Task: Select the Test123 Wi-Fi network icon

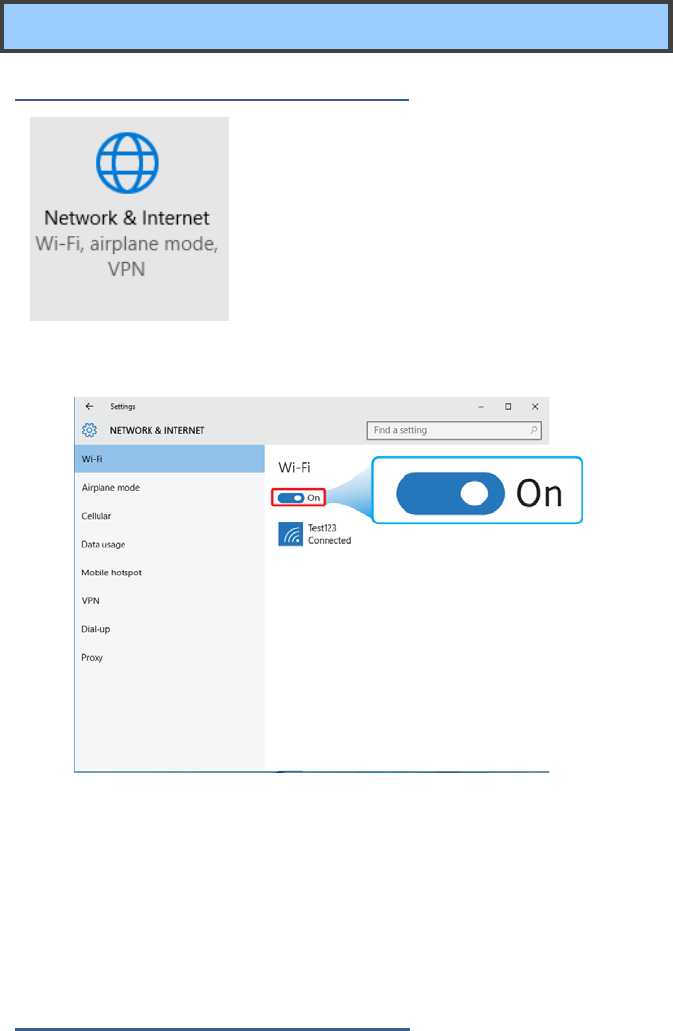Action: point(290,534)
